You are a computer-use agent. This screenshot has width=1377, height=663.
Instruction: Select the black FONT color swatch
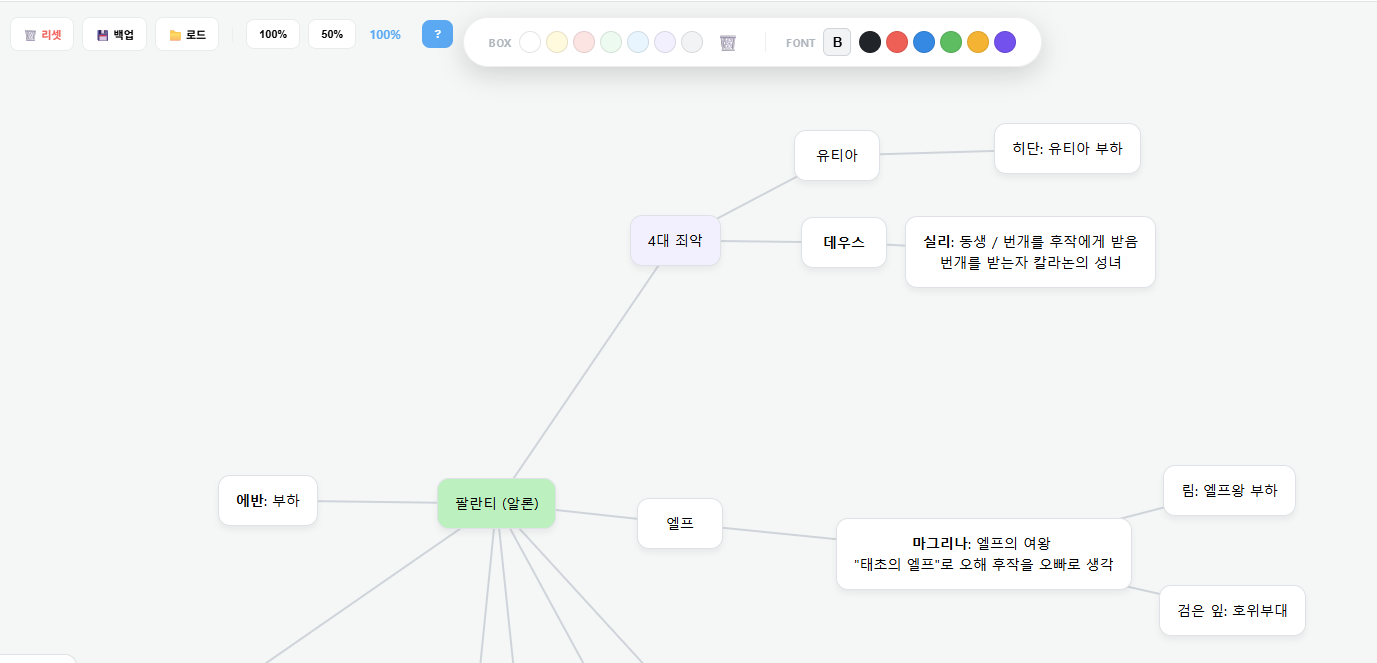pos(869,42)
